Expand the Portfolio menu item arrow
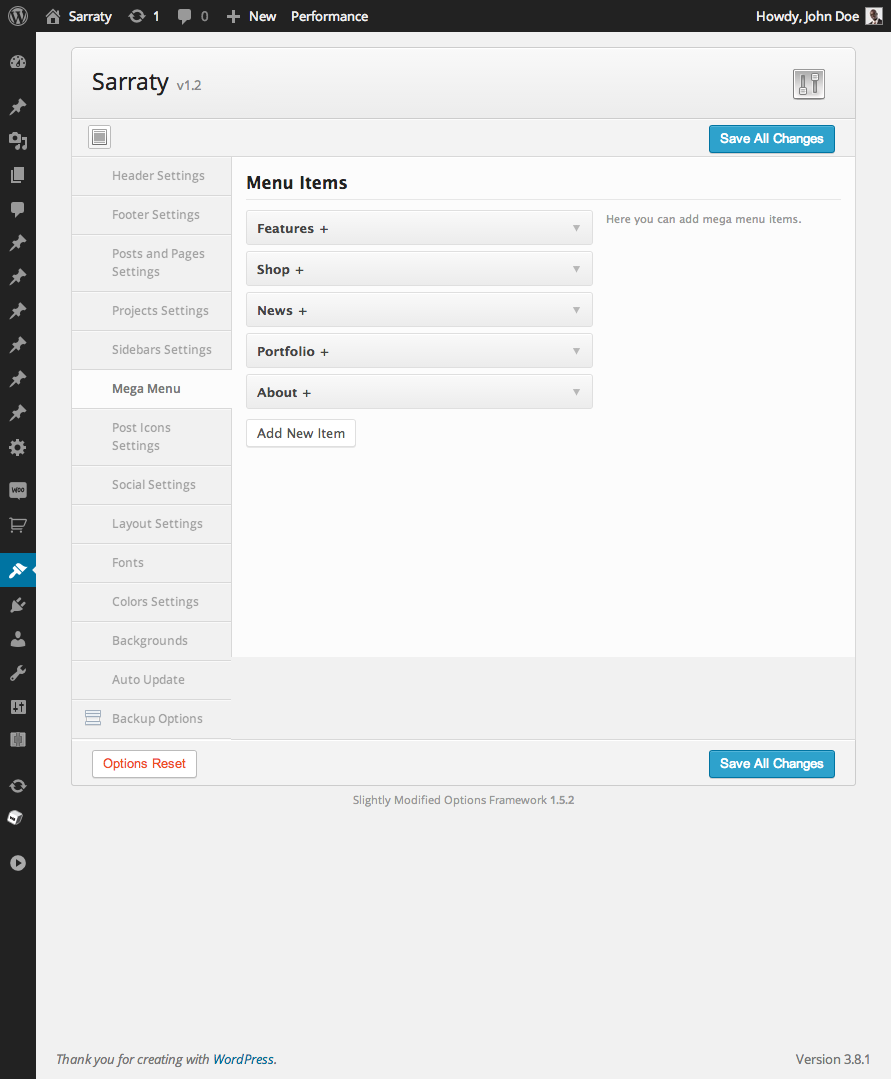This screenshot has height=1079, width=891. coord(576,351)
